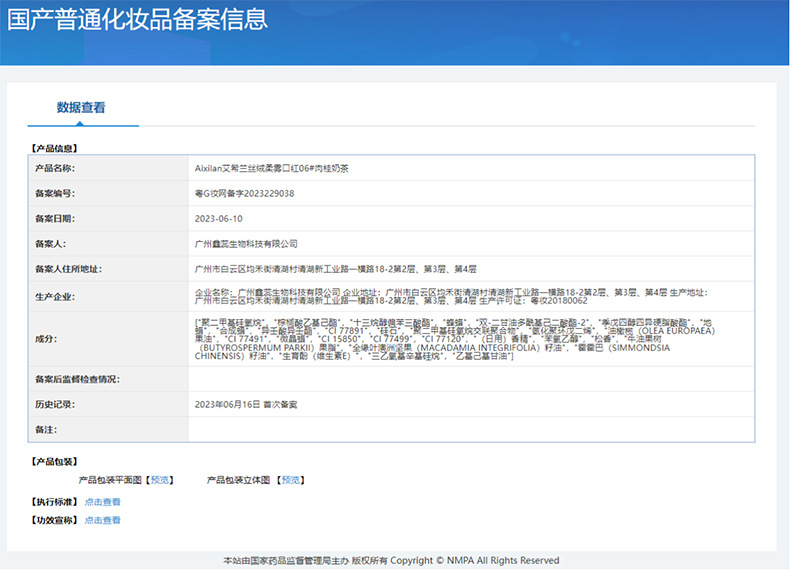Select the filing date 2023-06-10
This screenshot has height=570, width=790.
coord(219,219)
